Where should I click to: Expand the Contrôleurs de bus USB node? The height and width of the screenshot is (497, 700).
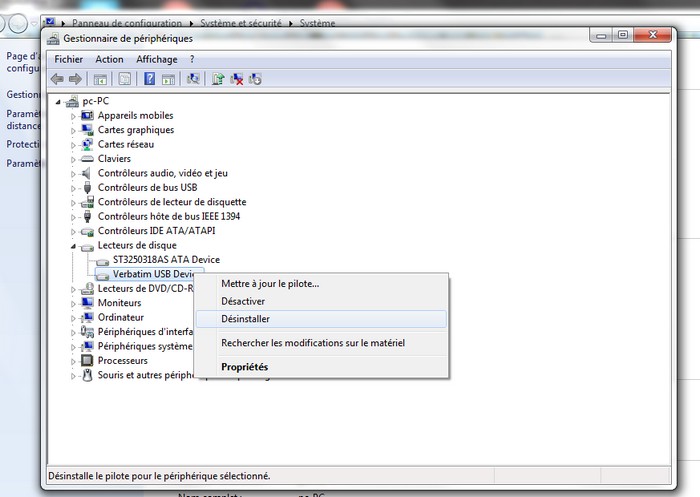tap(73, 188)
